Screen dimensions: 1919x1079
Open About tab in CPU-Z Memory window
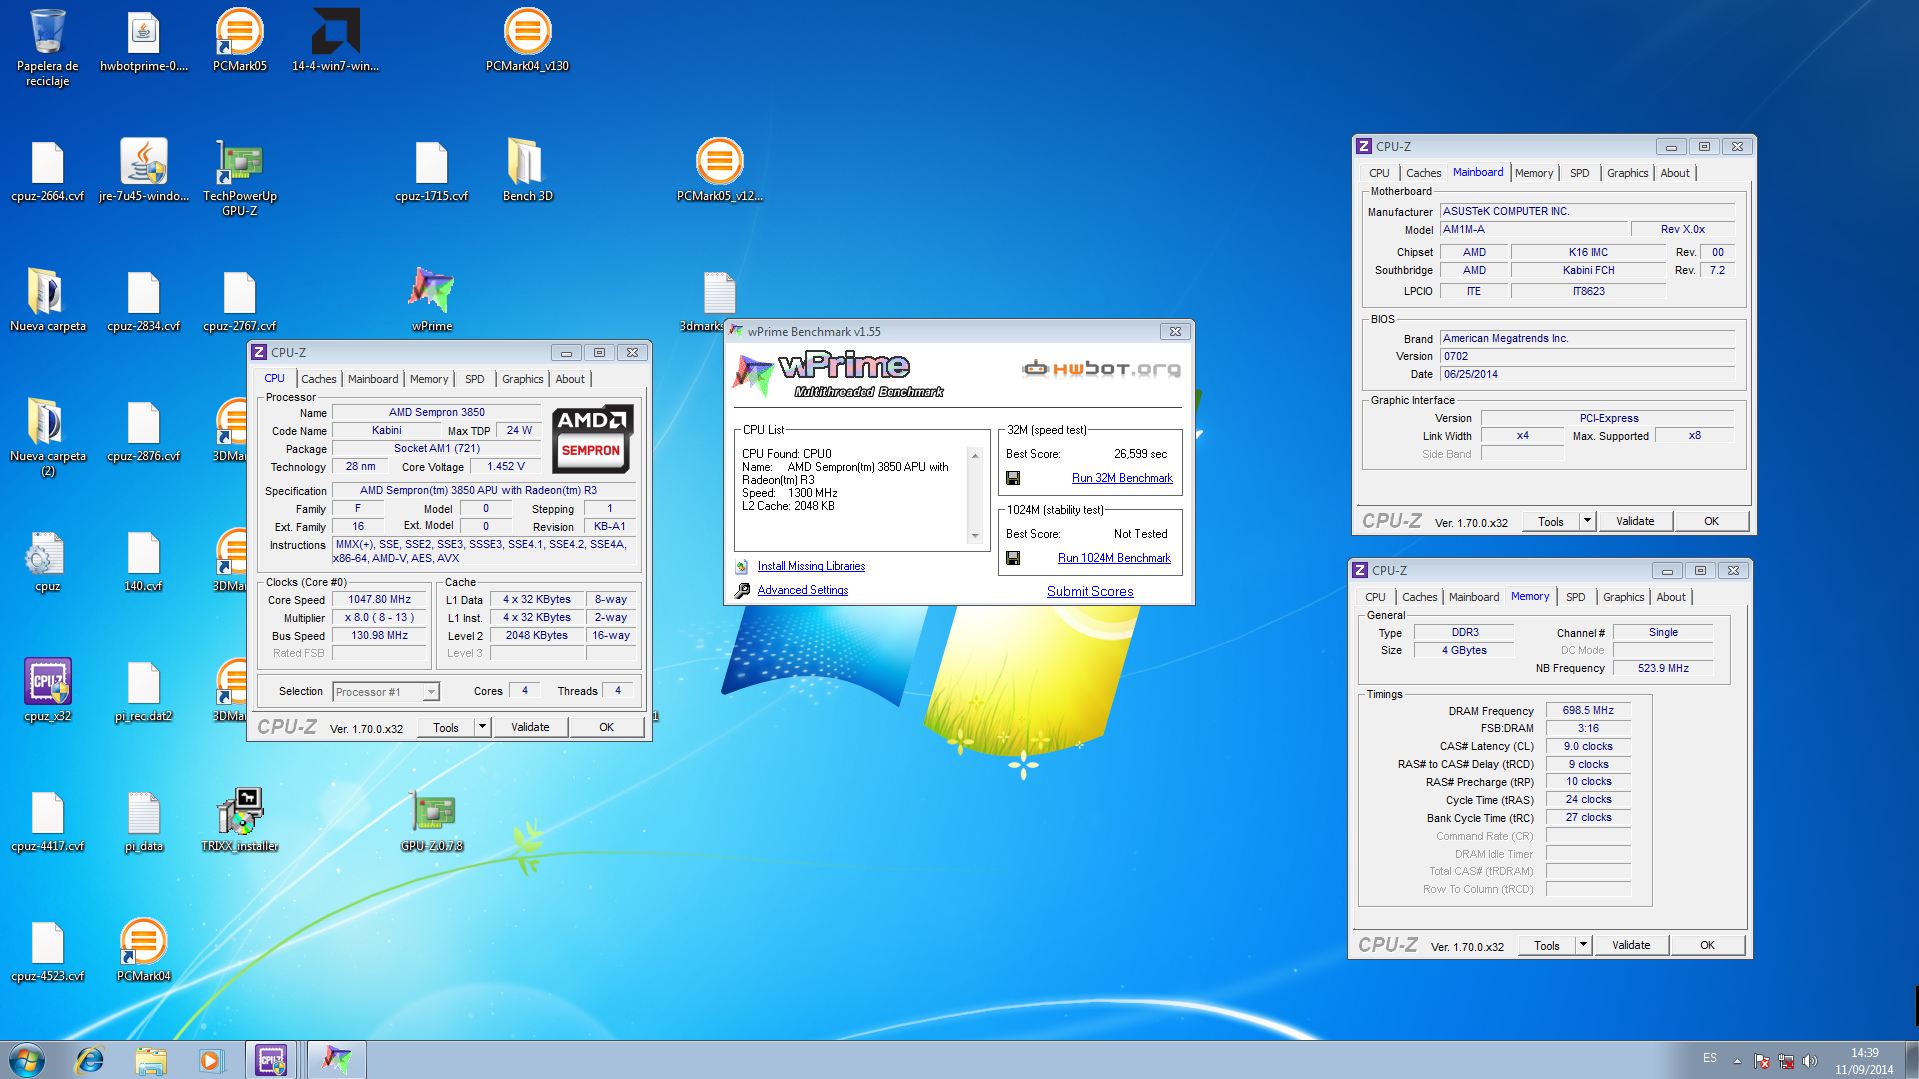tap(1671, 597)
